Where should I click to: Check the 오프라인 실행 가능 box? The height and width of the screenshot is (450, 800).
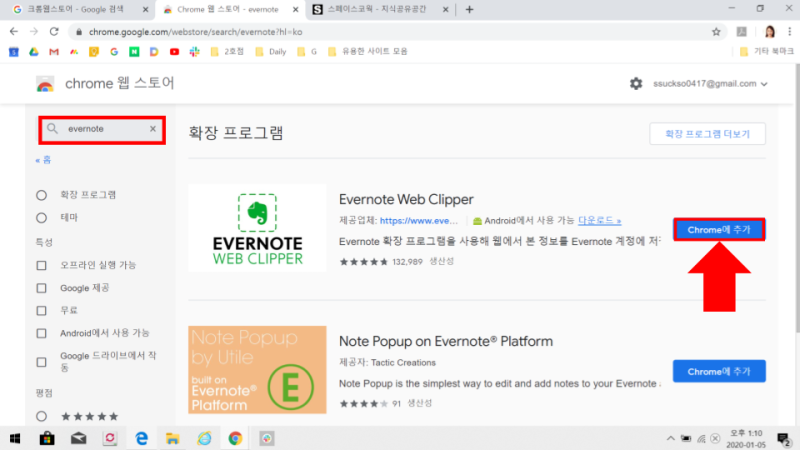tap(41, 265)
